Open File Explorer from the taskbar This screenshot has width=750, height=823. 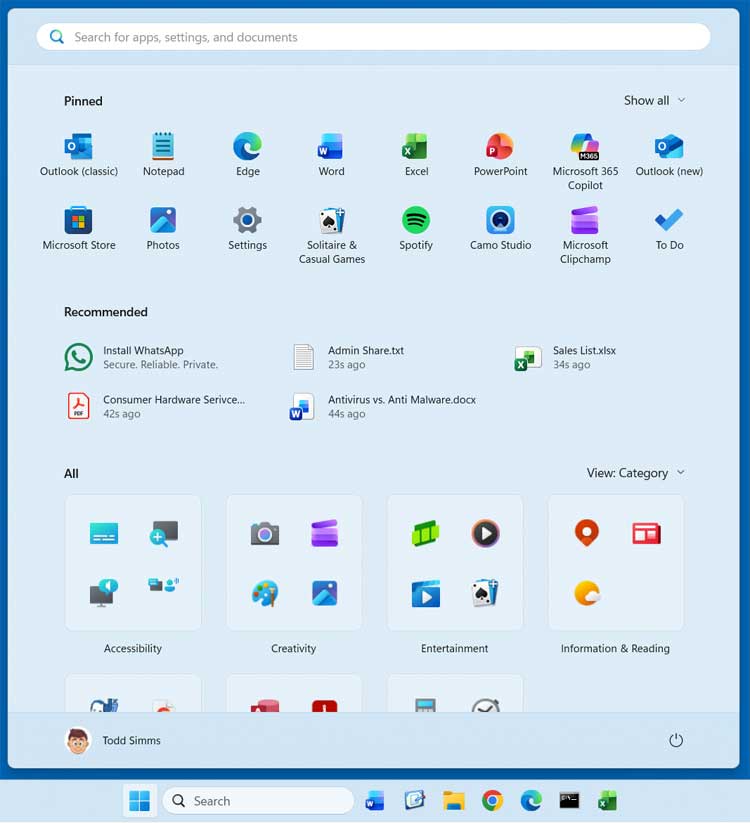click(x=453, y=801)
